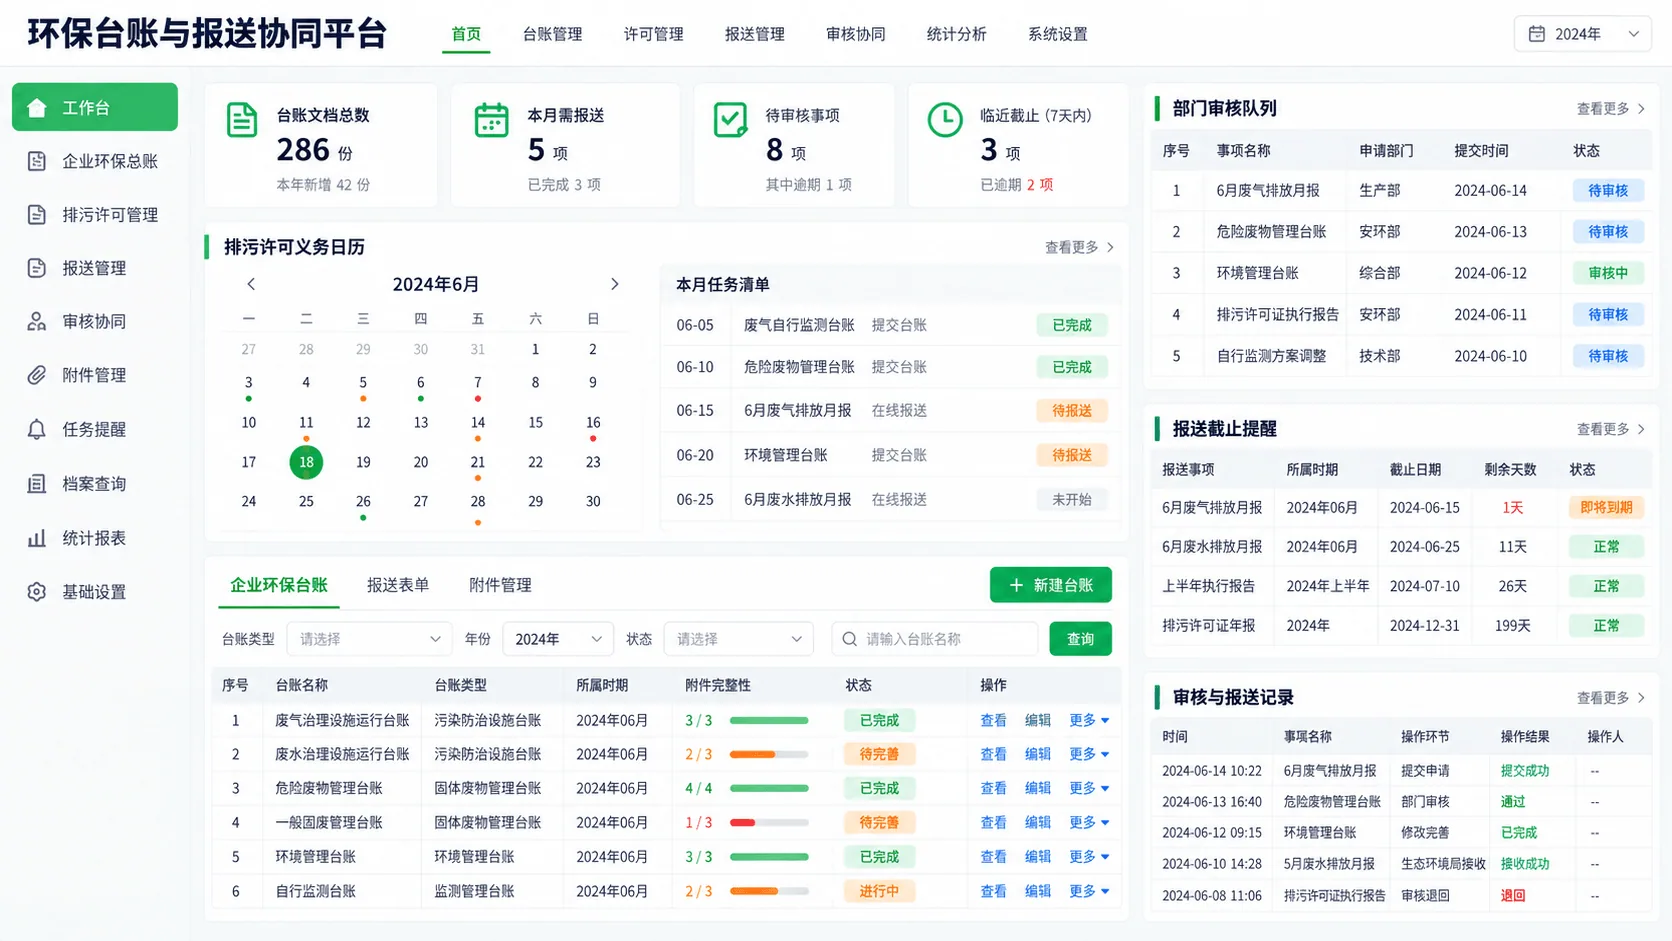The image size is (1672, 941).
Task: Click the 任务提醒 bell icon
Action: click(37, 429)
